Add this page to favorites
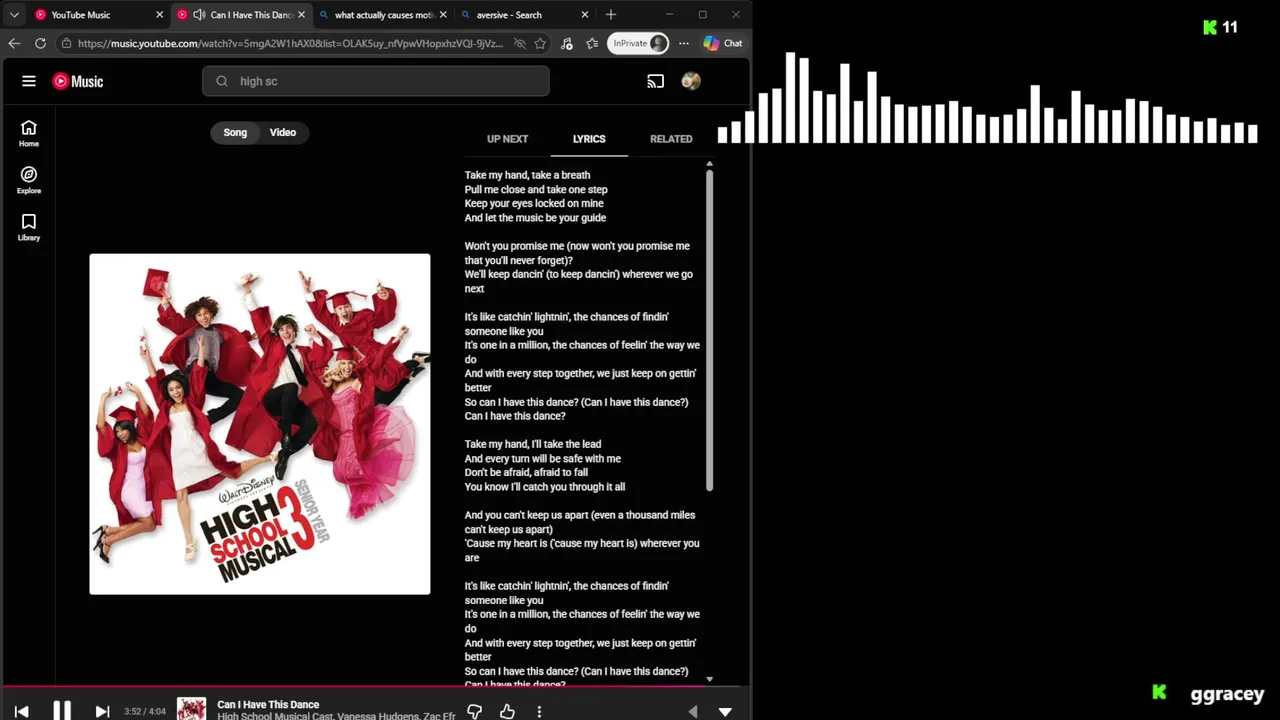1280x720 pixels. [x=540, y=43]
